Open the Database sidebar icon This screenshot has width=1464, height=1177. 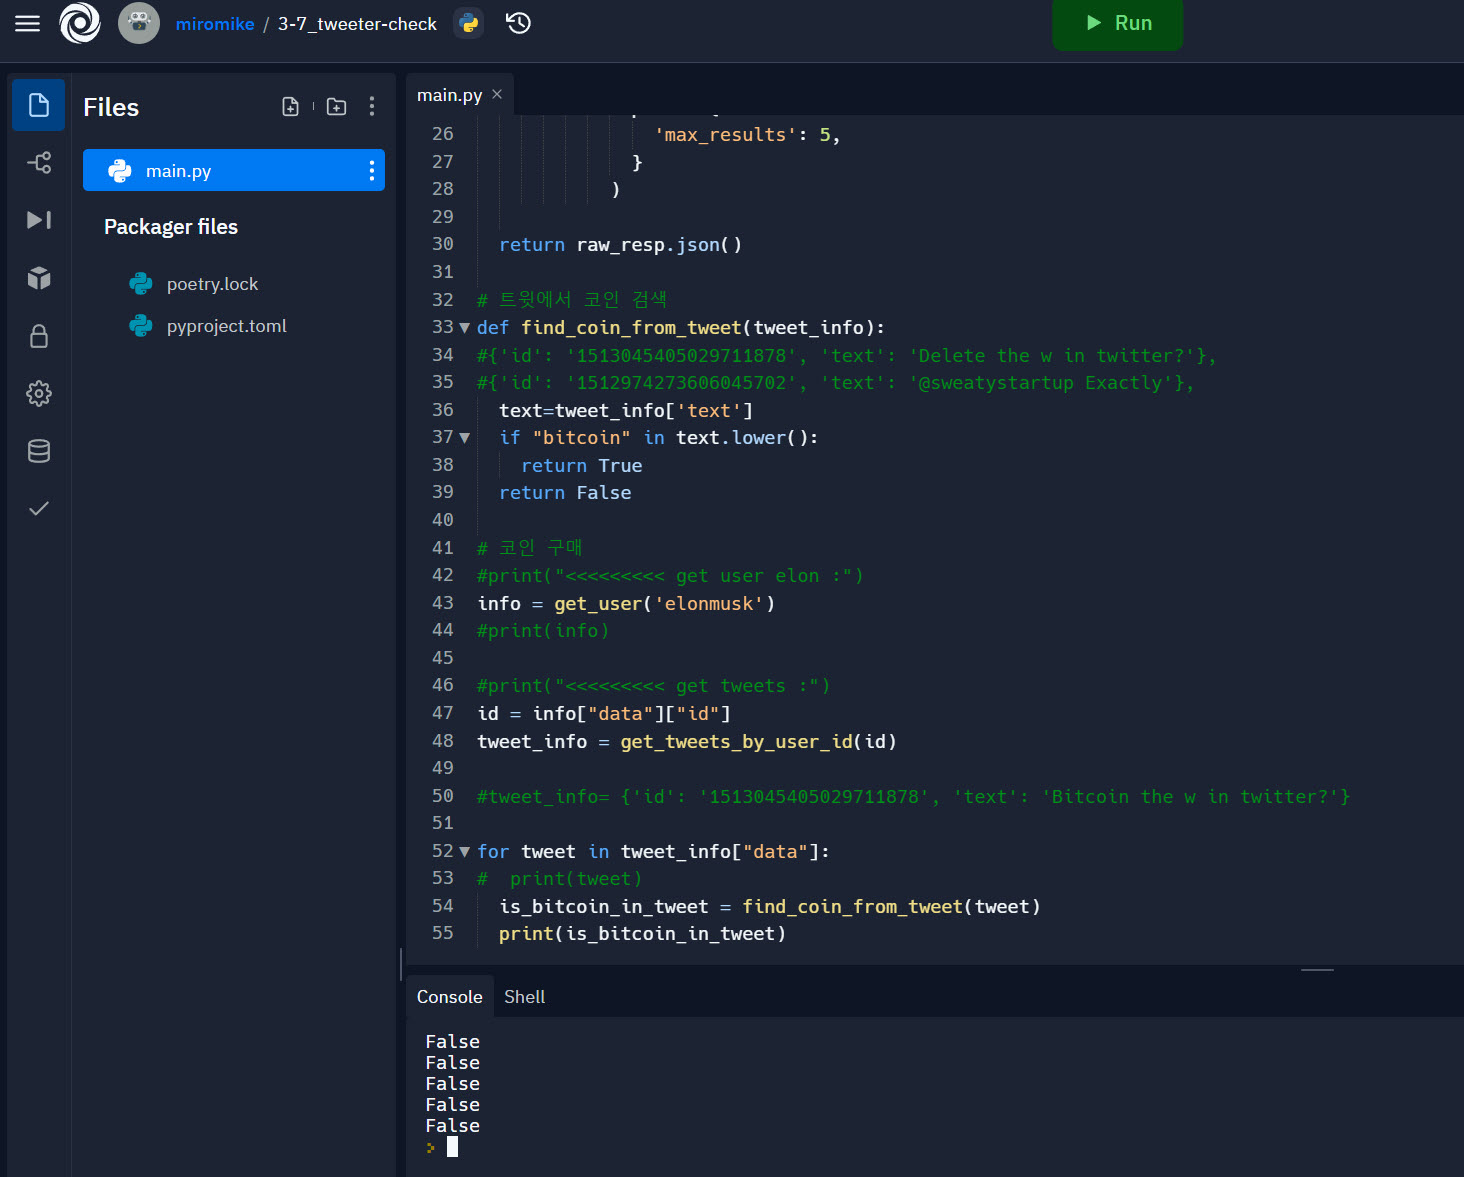[x=39, y=451]
